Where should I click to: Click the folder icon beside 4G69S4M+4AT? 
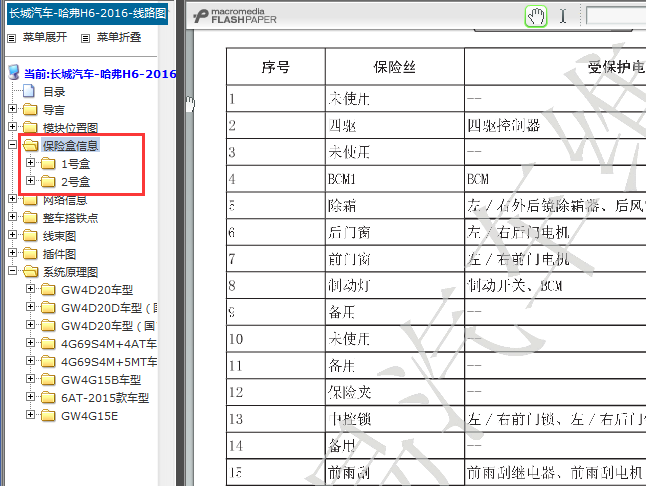[48, 343]
